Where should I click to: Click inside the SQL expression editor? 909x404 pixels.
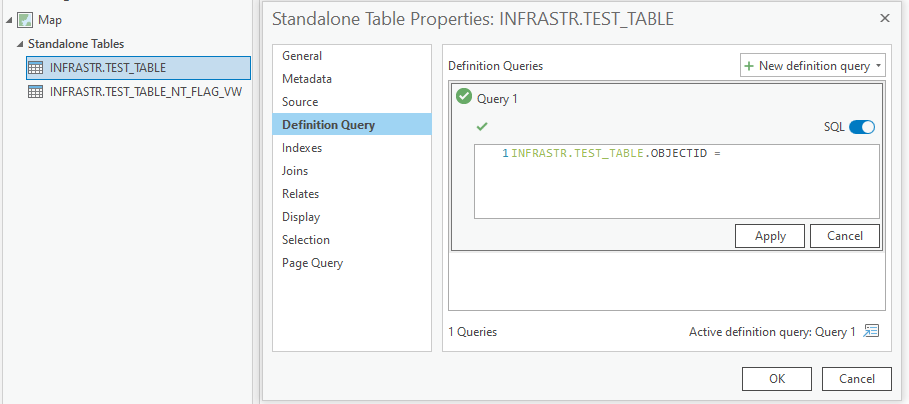coord(676,185)
